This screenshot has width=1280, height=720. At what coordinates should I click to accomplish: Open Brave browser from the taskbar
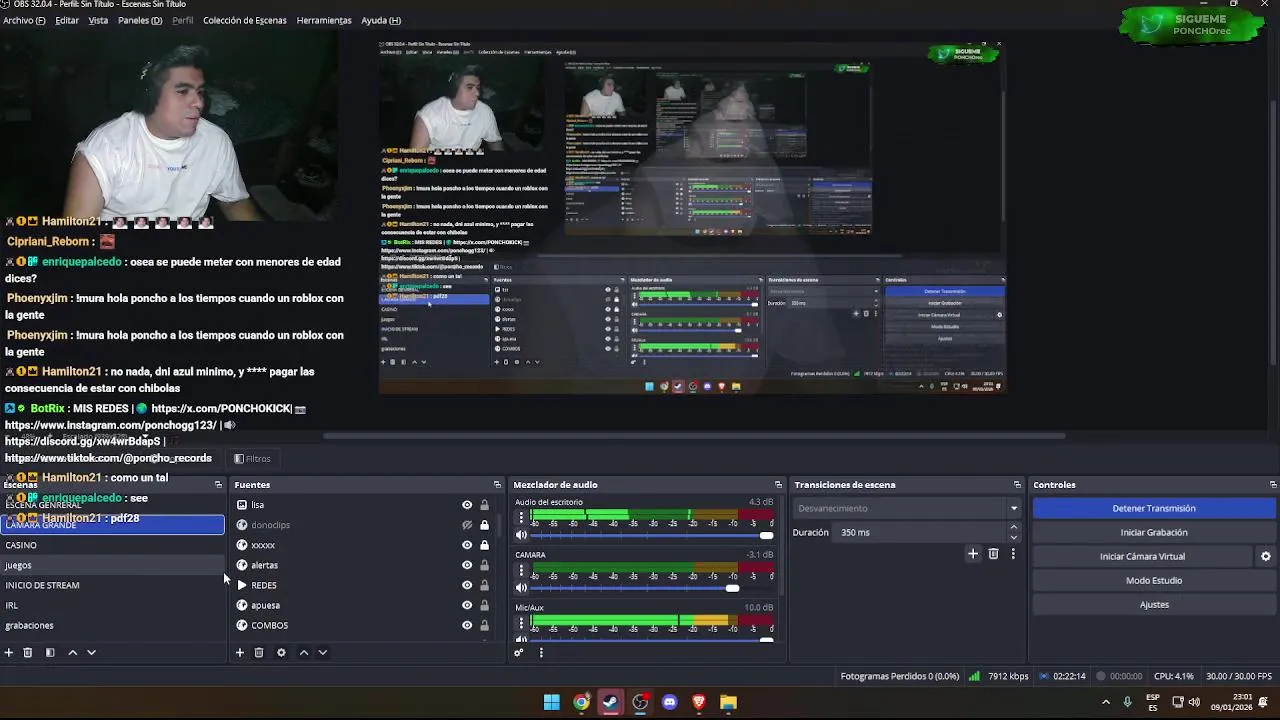tap(699, 702)
